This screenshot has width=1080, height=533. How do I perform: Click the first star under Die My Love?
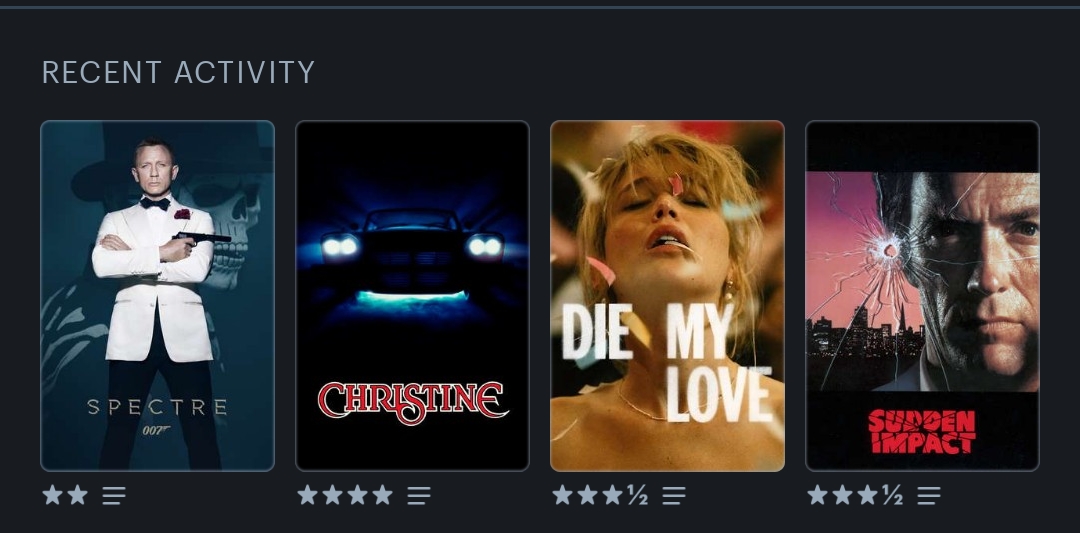point(562,494)
